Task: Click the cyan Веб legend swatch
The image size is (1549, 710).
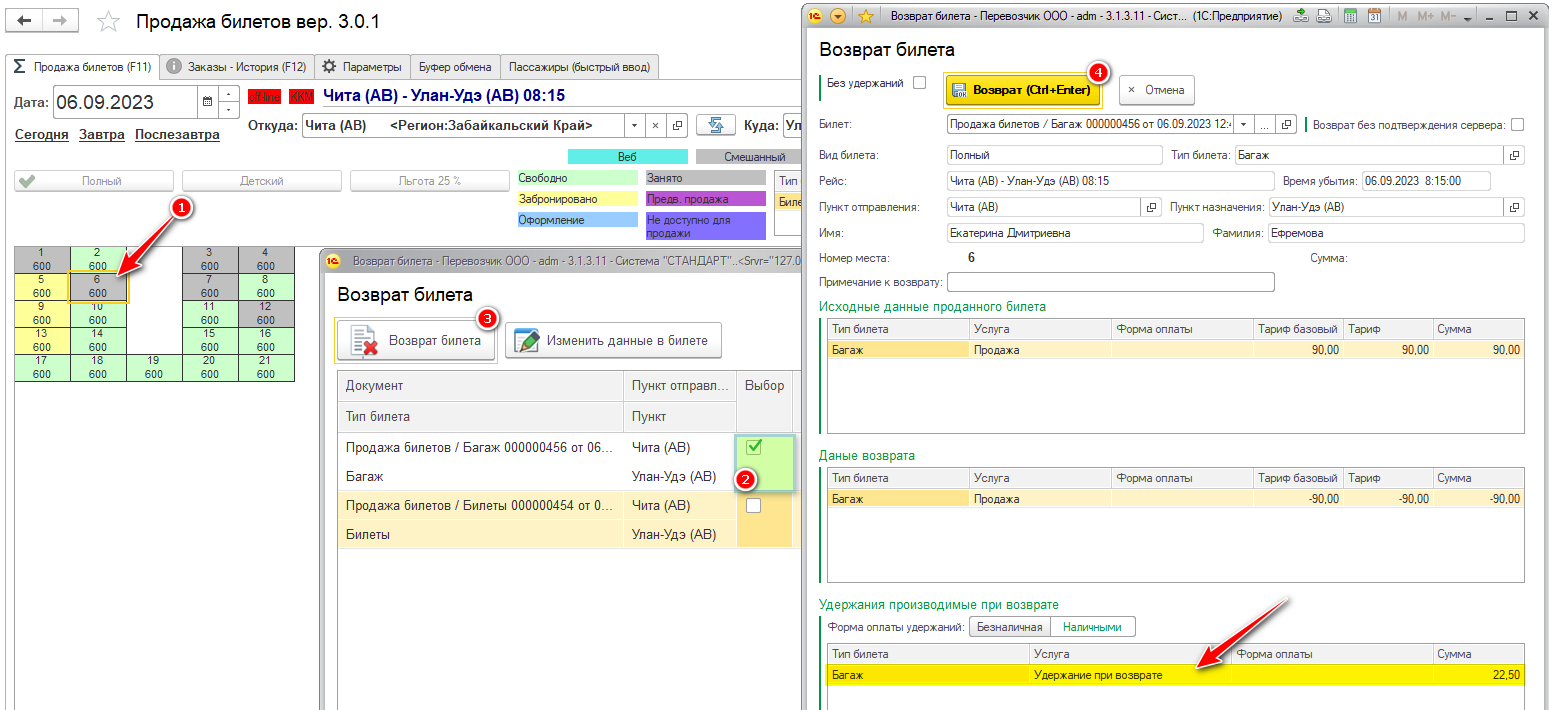Action: 627,156
